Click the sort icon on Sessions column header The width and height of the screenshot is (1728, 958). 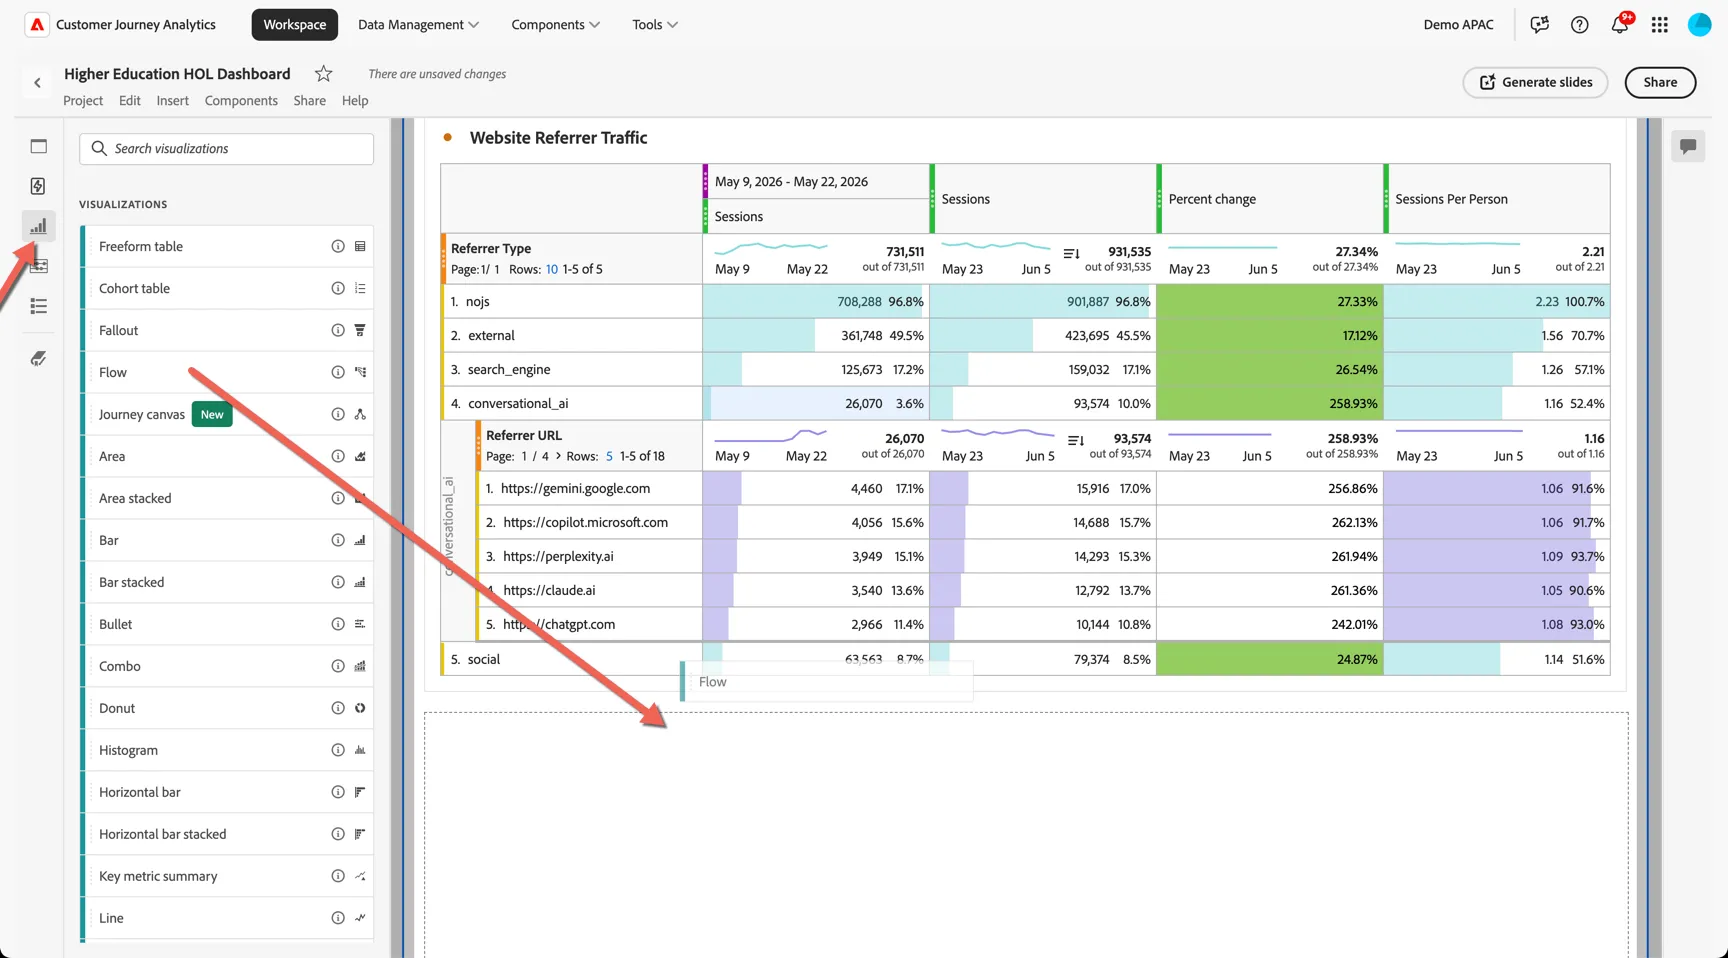point(1071,254)
